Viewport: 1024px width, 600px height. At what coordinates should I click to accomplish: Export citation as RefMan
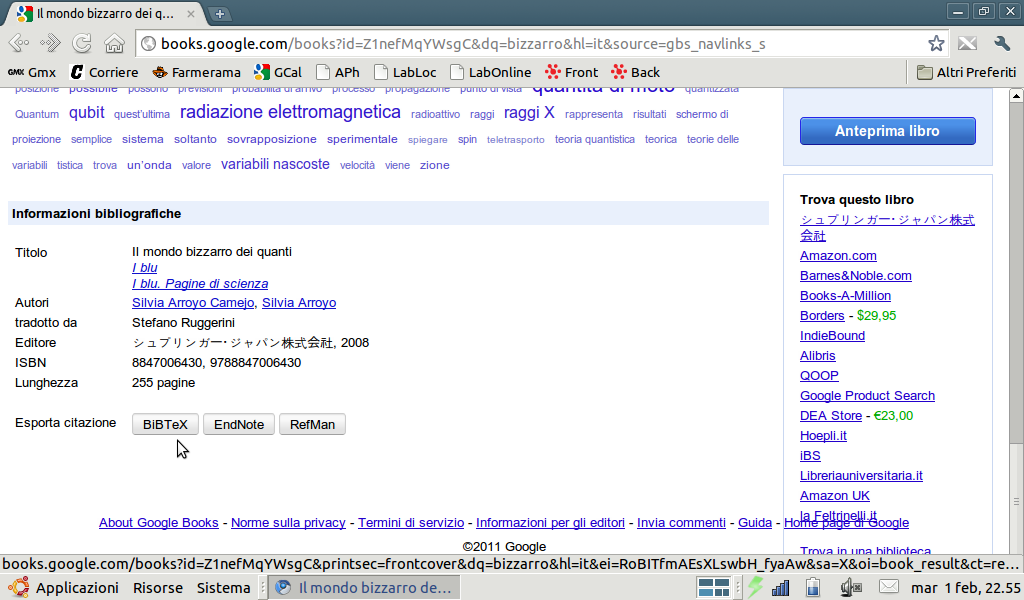[312, 424]
